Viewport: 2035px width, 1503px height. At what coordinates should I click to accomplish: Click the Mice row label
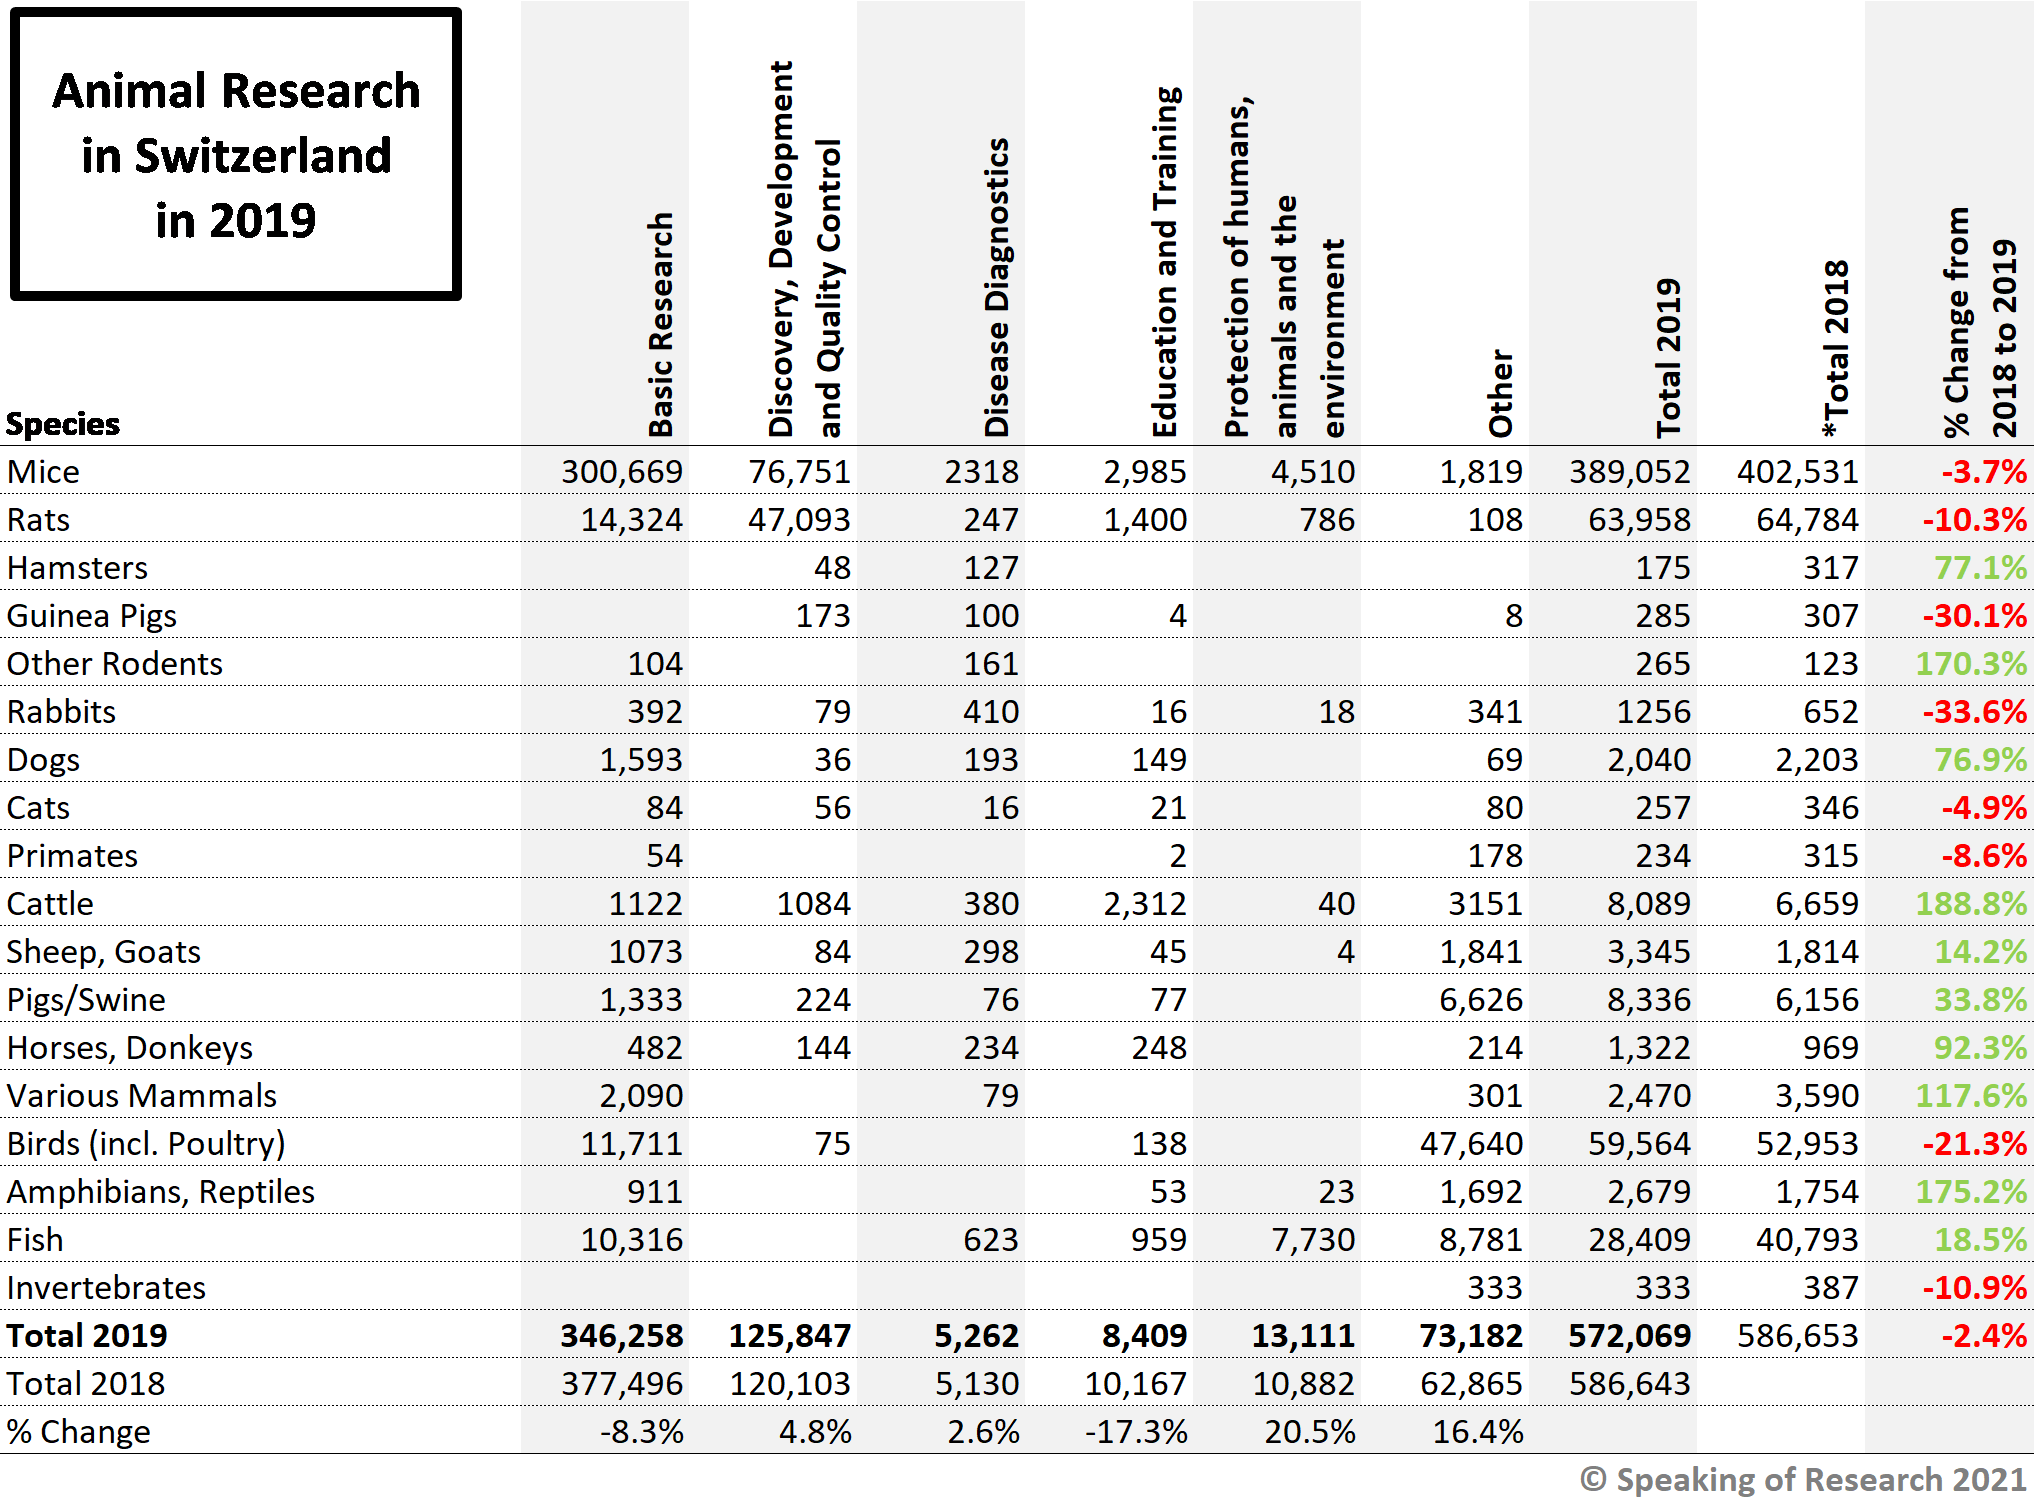point(44,472)
